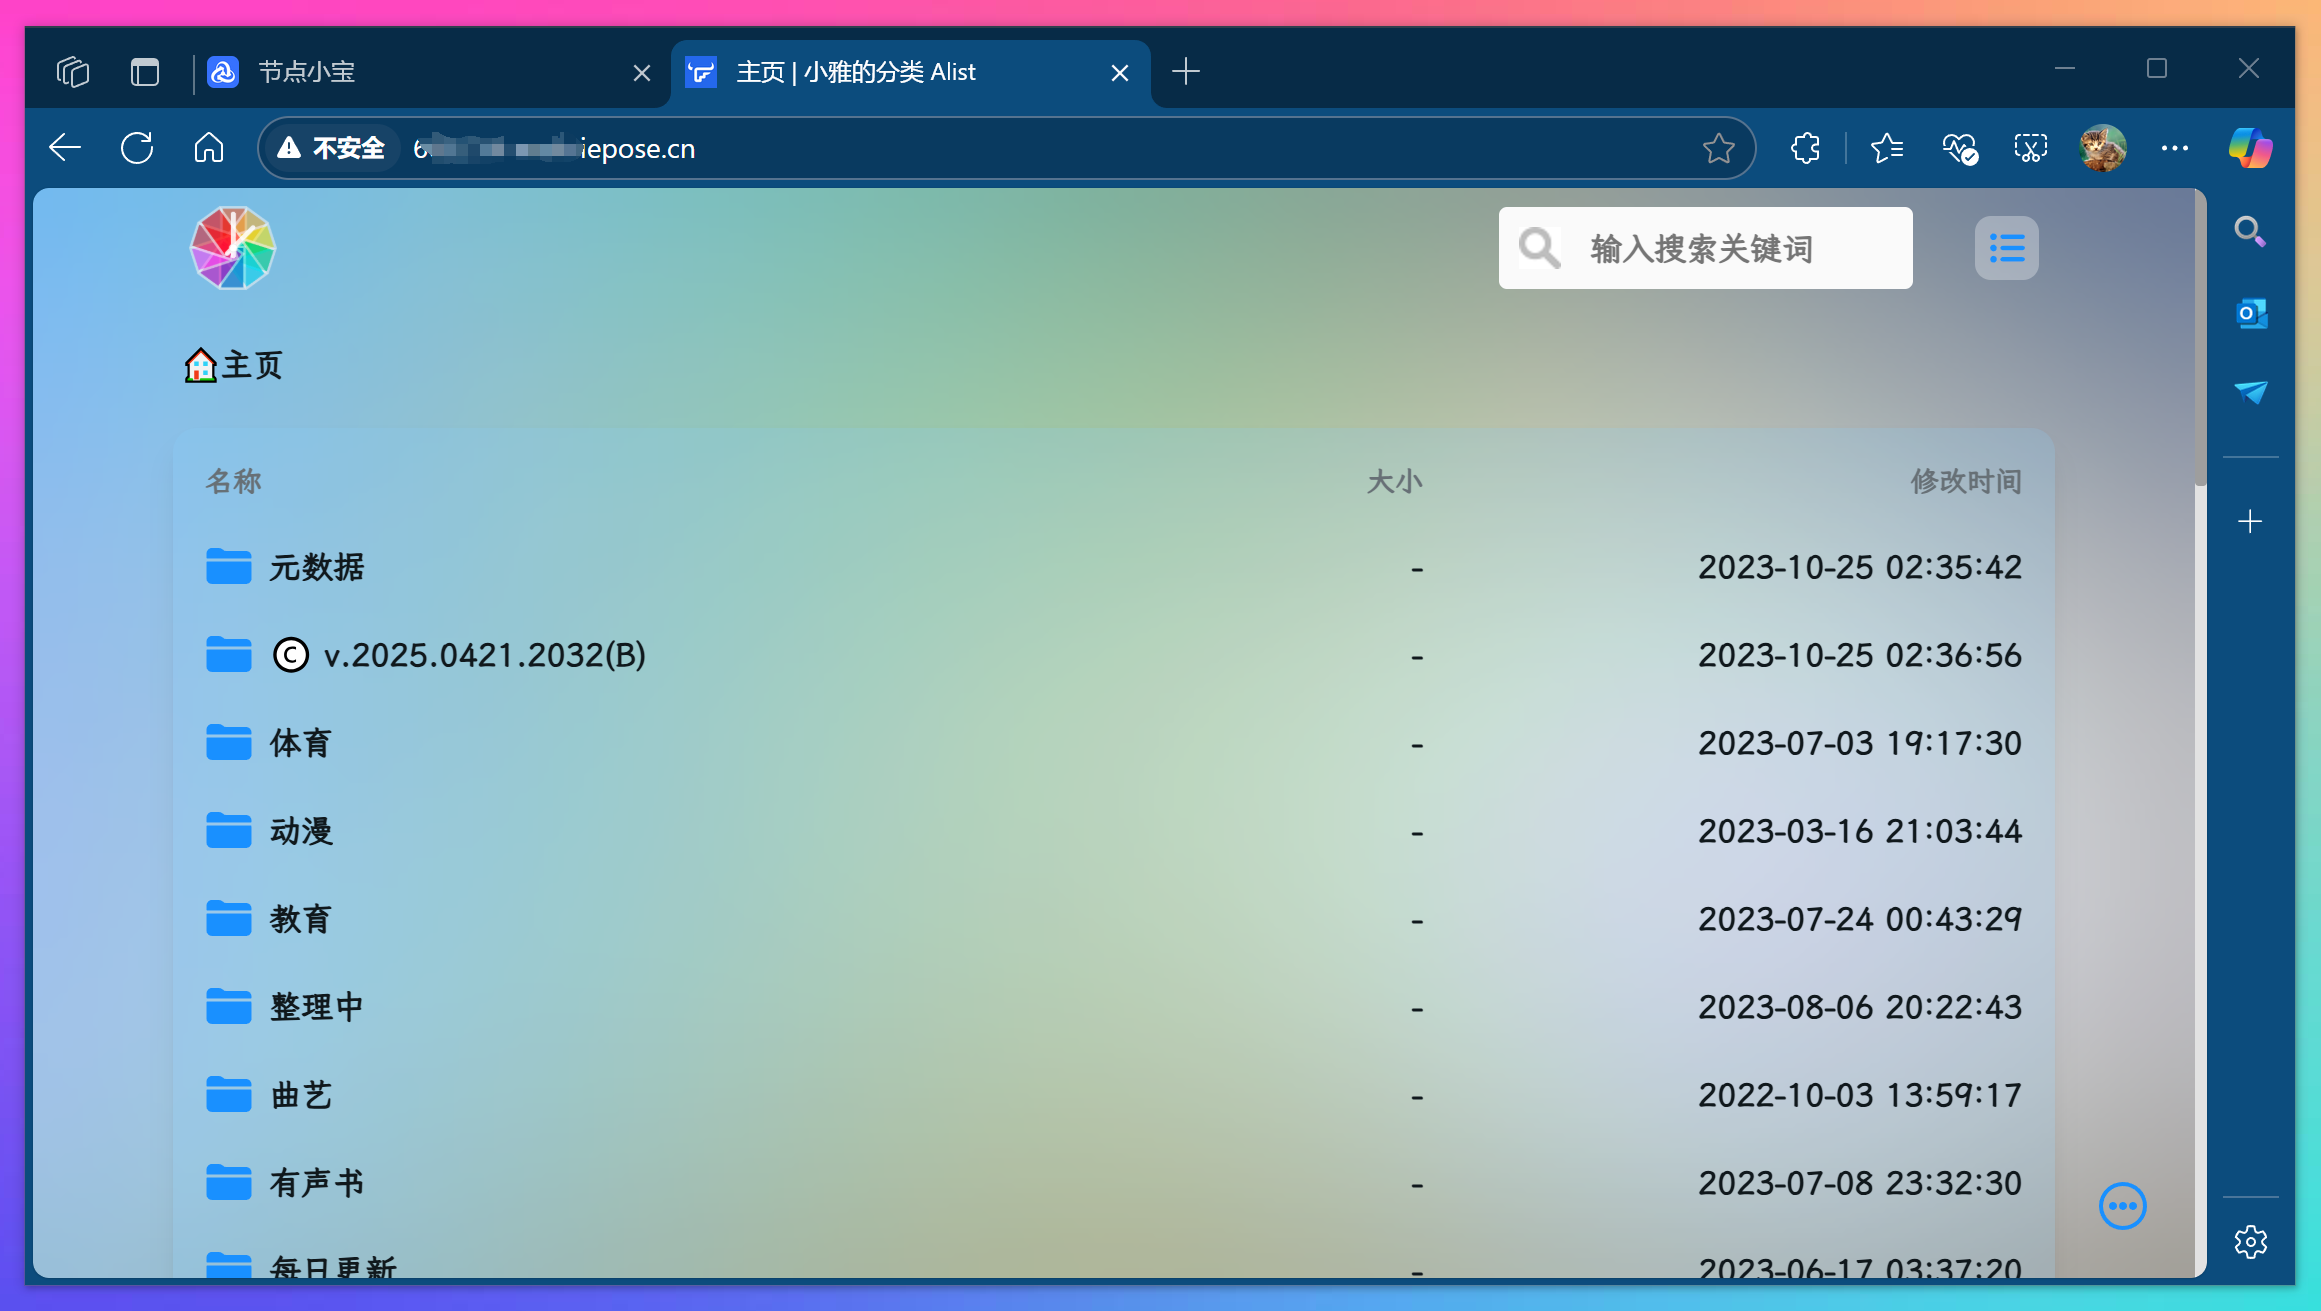Click the Alist colorful logo icon
2321x1311 pixels.
click(233, 248)
